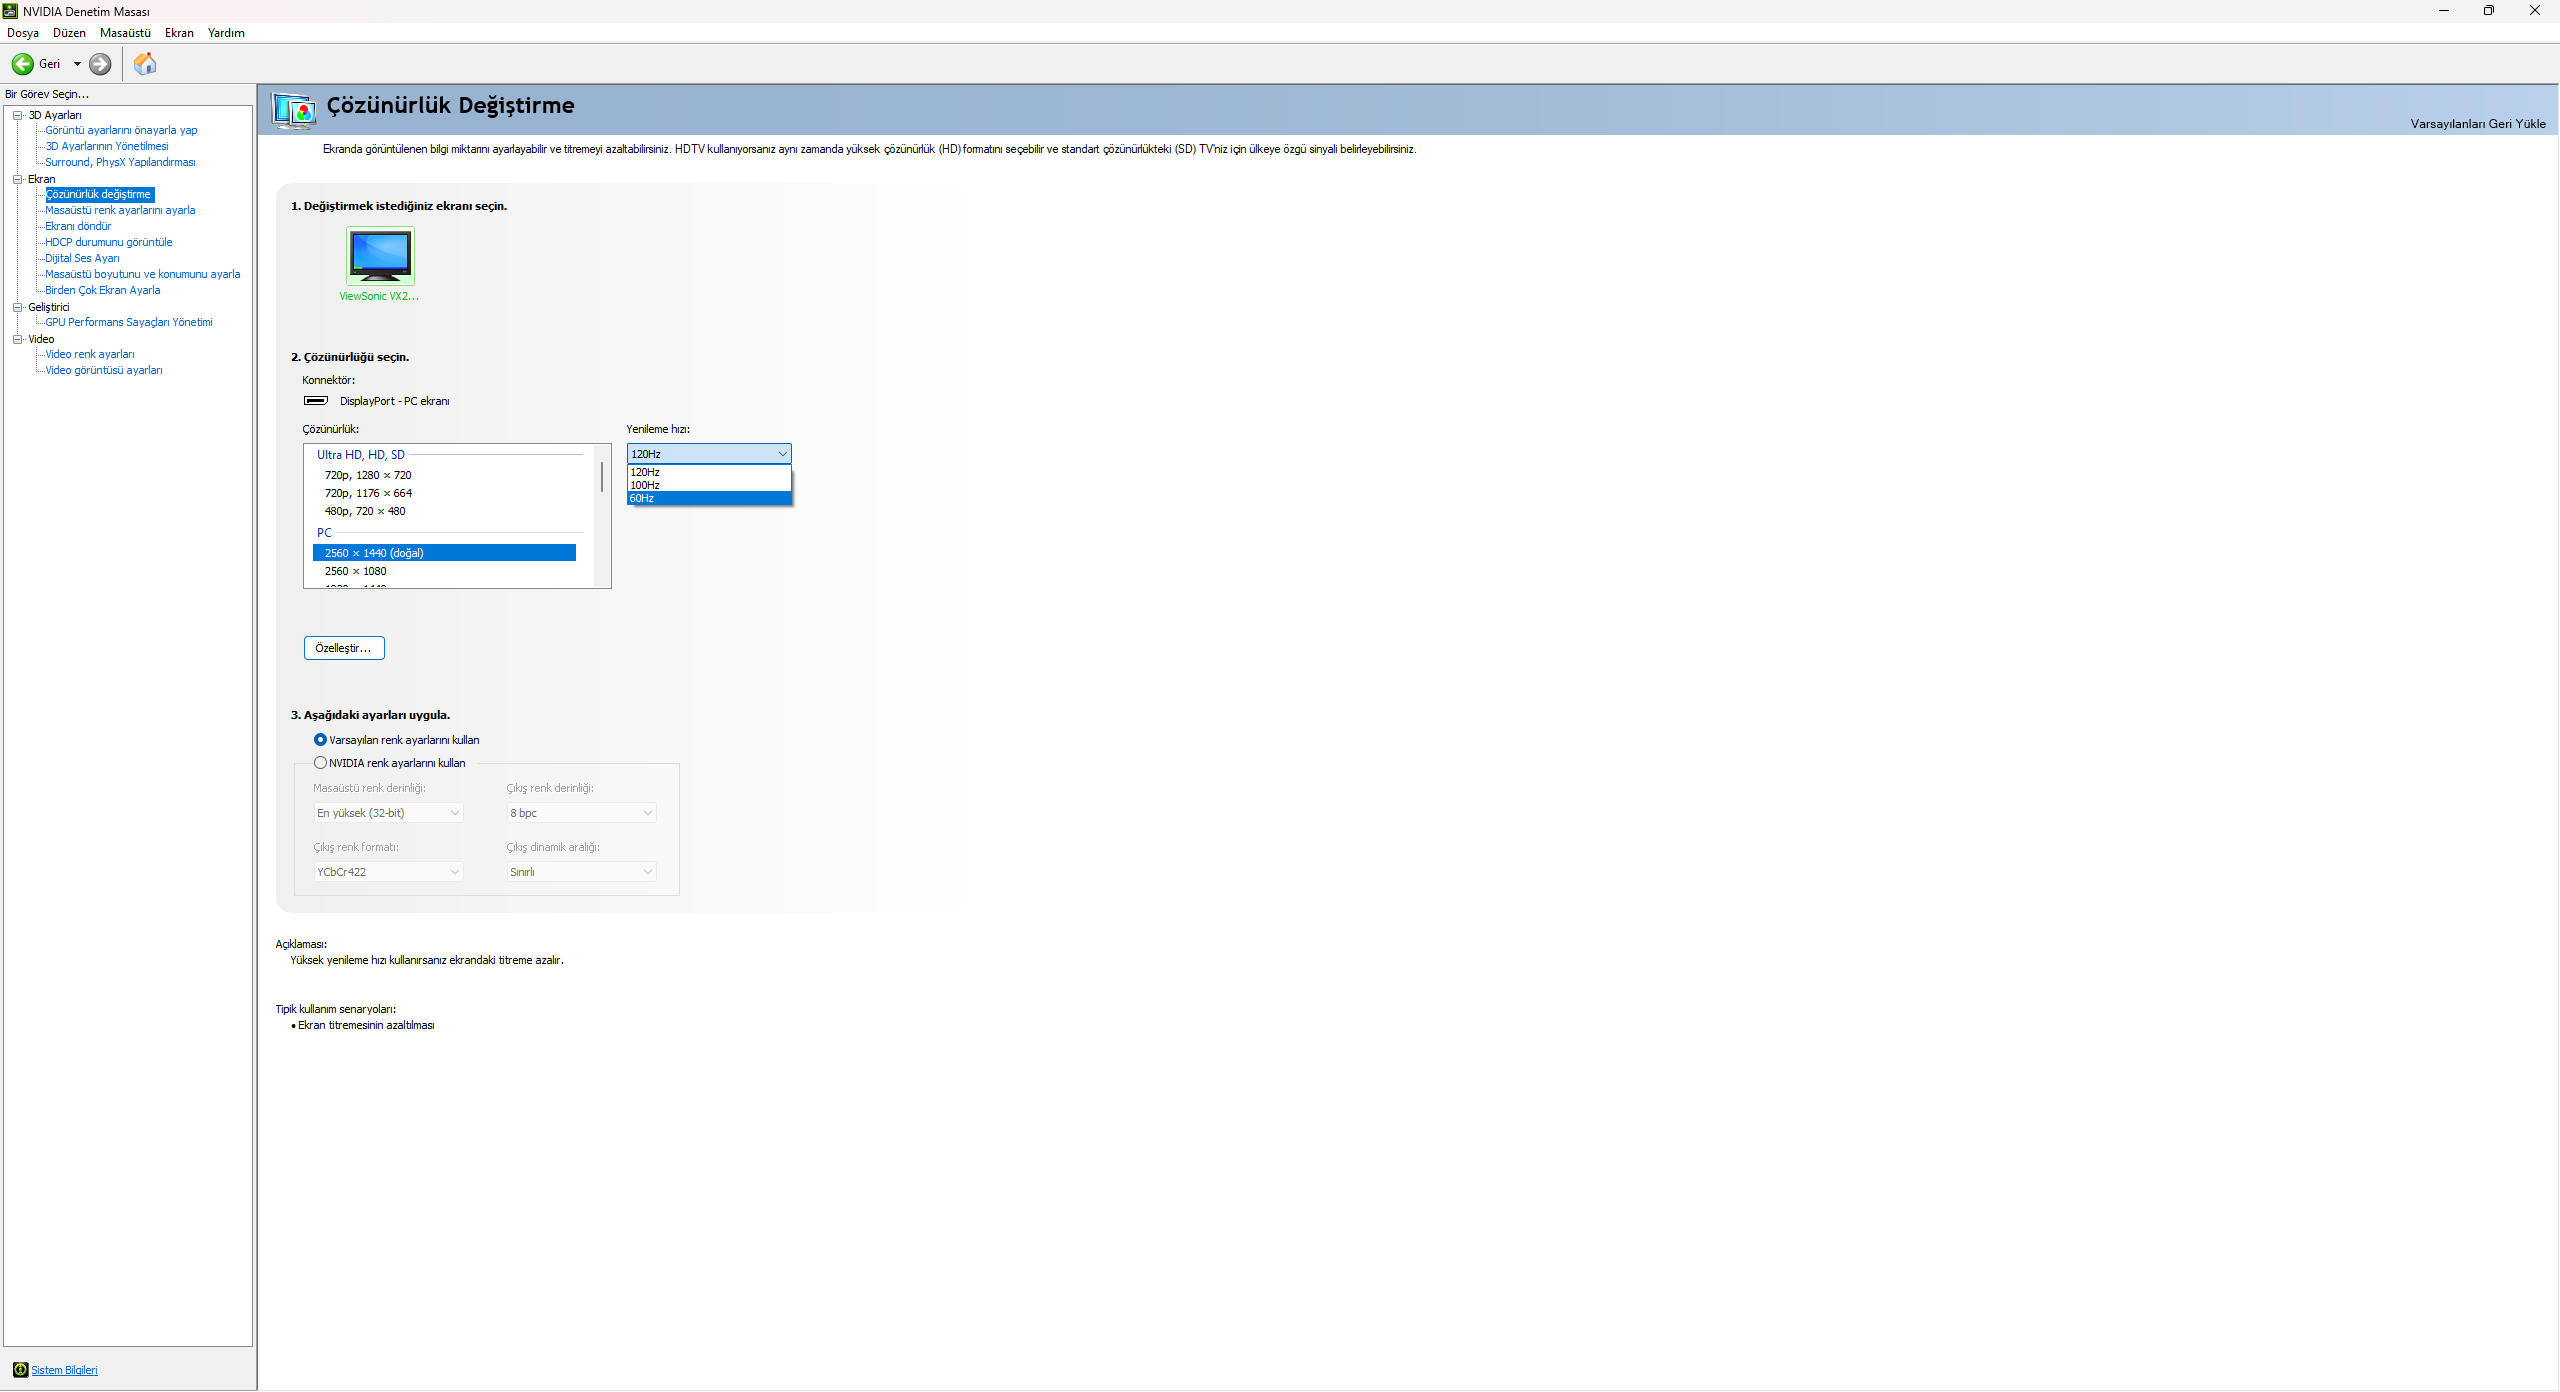Click the NVIDIA app icon in title bar

click(x=10, y=11)
